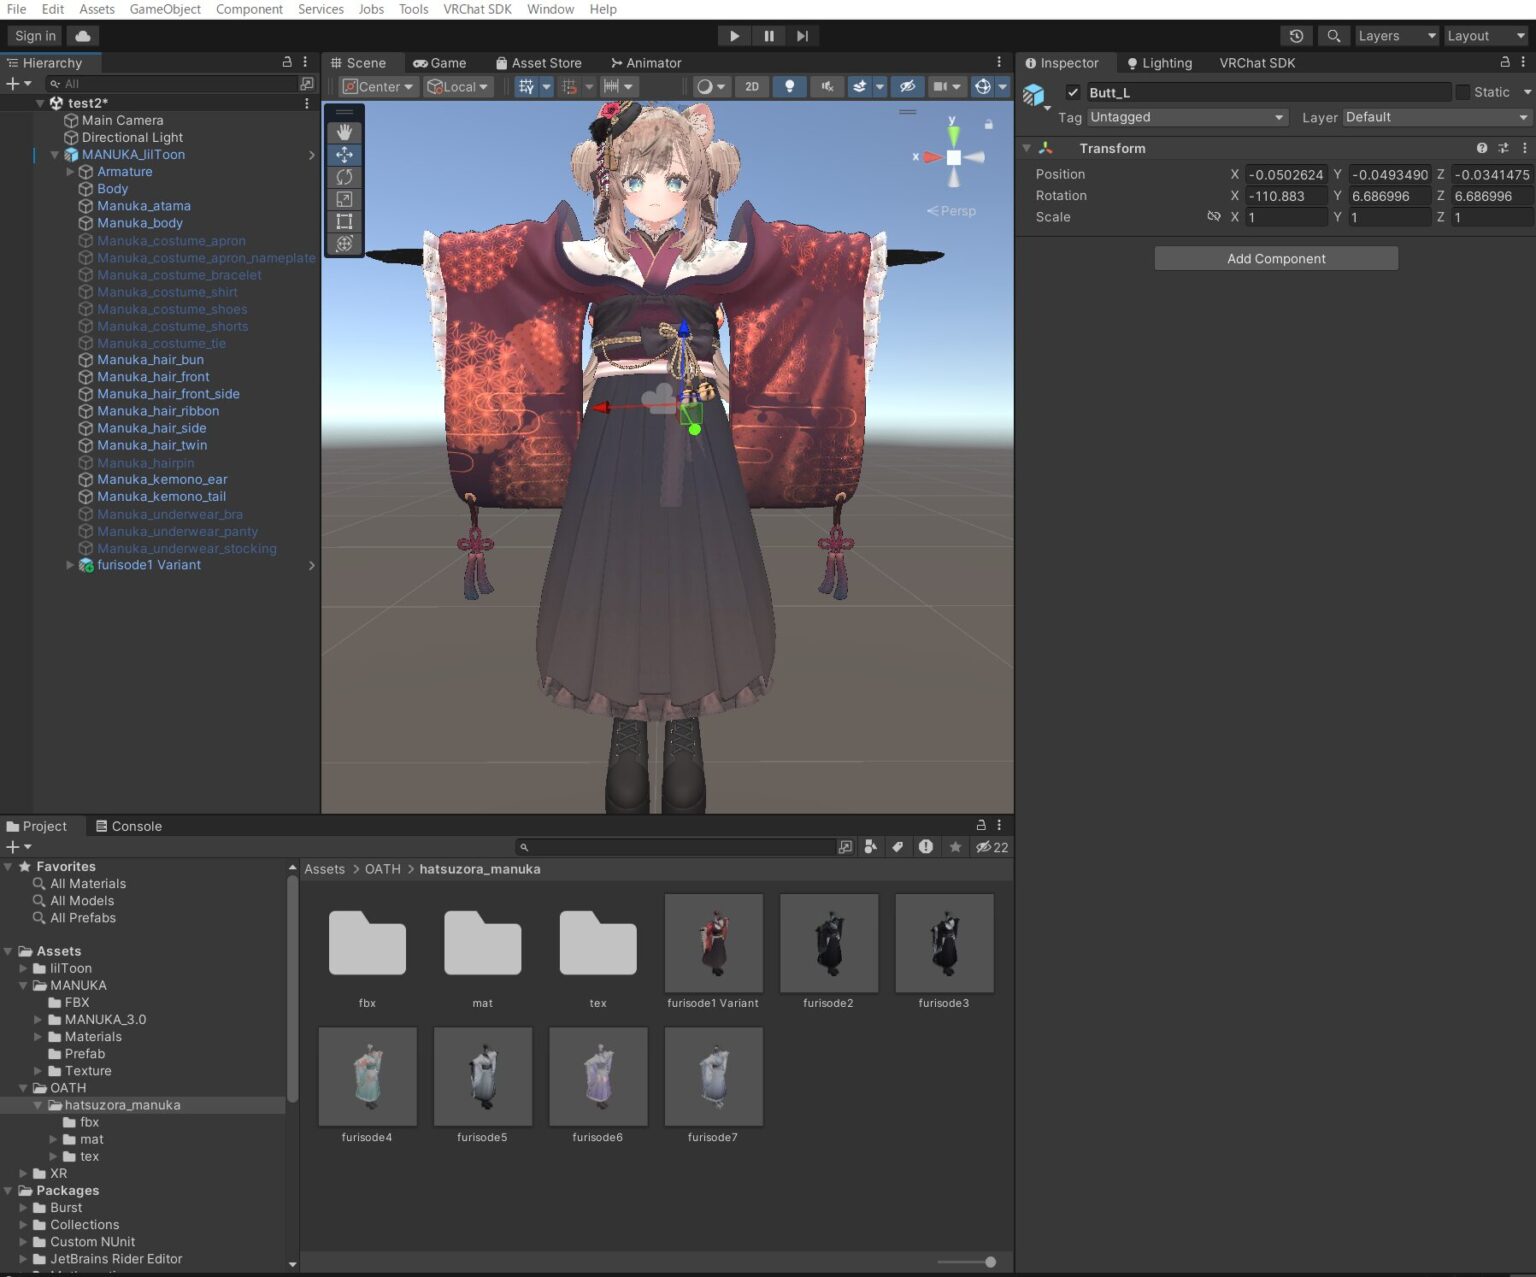Toggle 2D scene view mode
Viewport: 1536px width, 1277px height.
click(752, 86)
